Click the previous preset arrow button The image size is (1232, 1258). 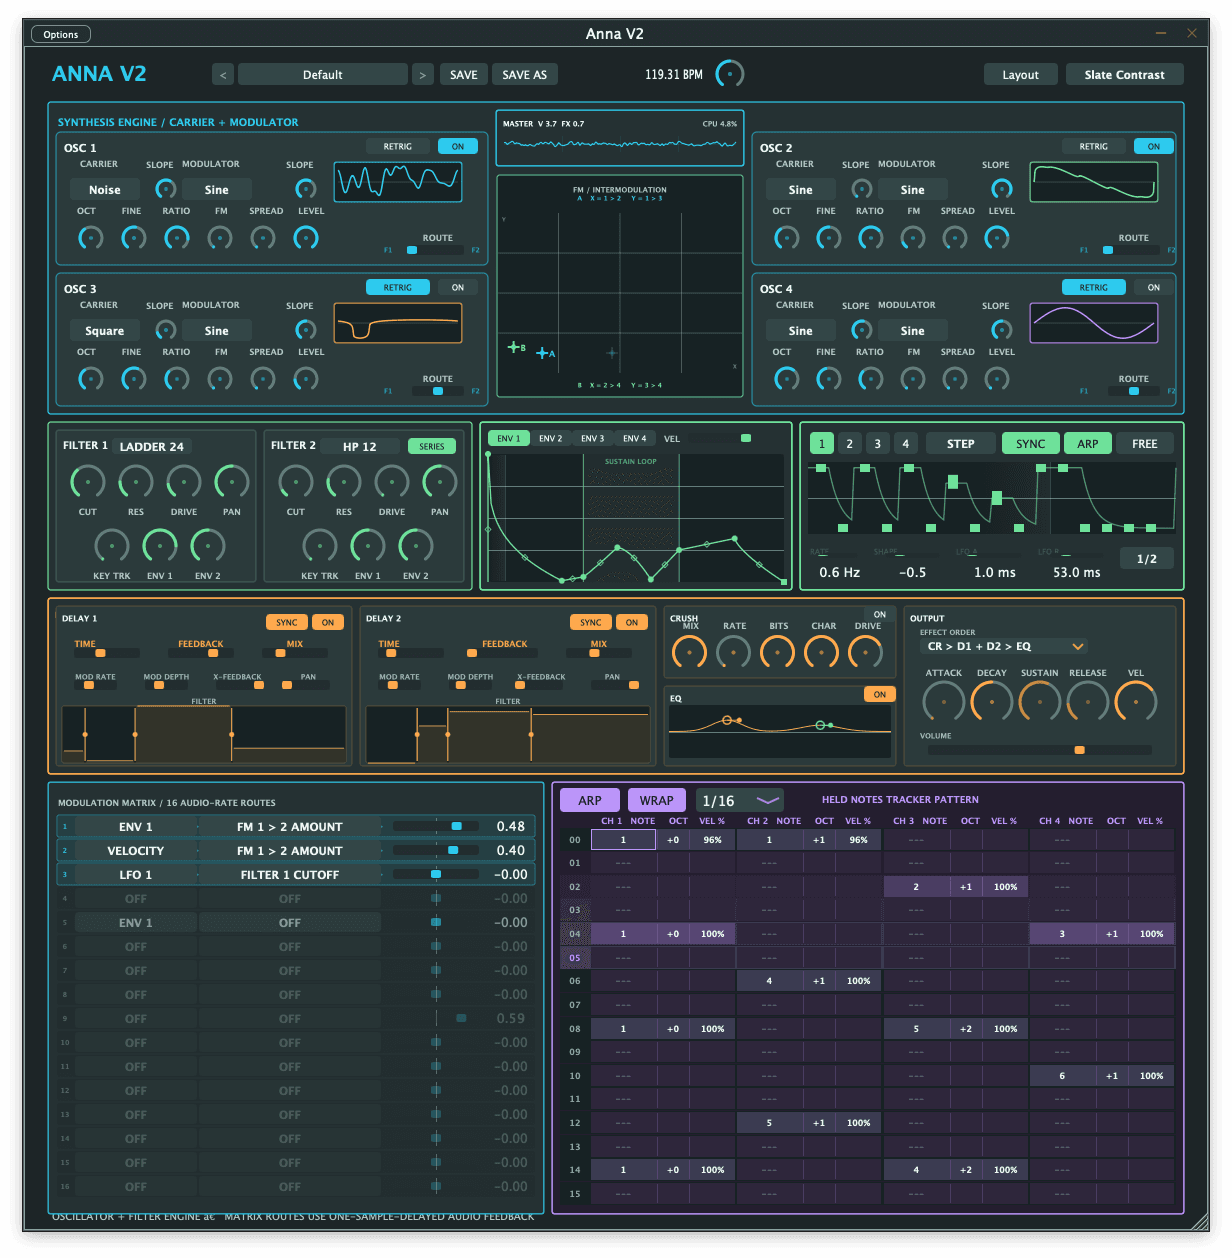pyautogui.click(x=223, y=75)
